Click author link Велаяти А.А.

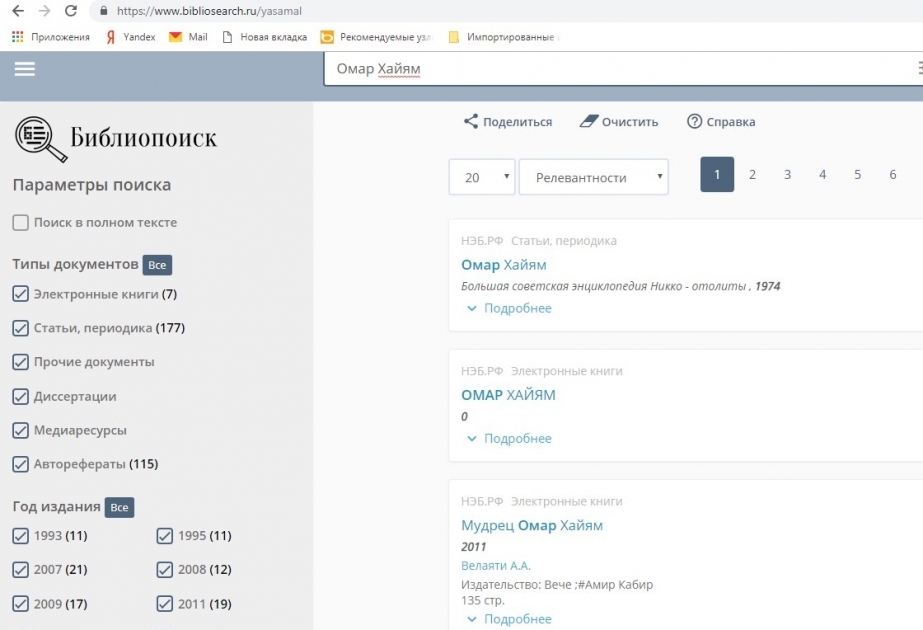496,566
